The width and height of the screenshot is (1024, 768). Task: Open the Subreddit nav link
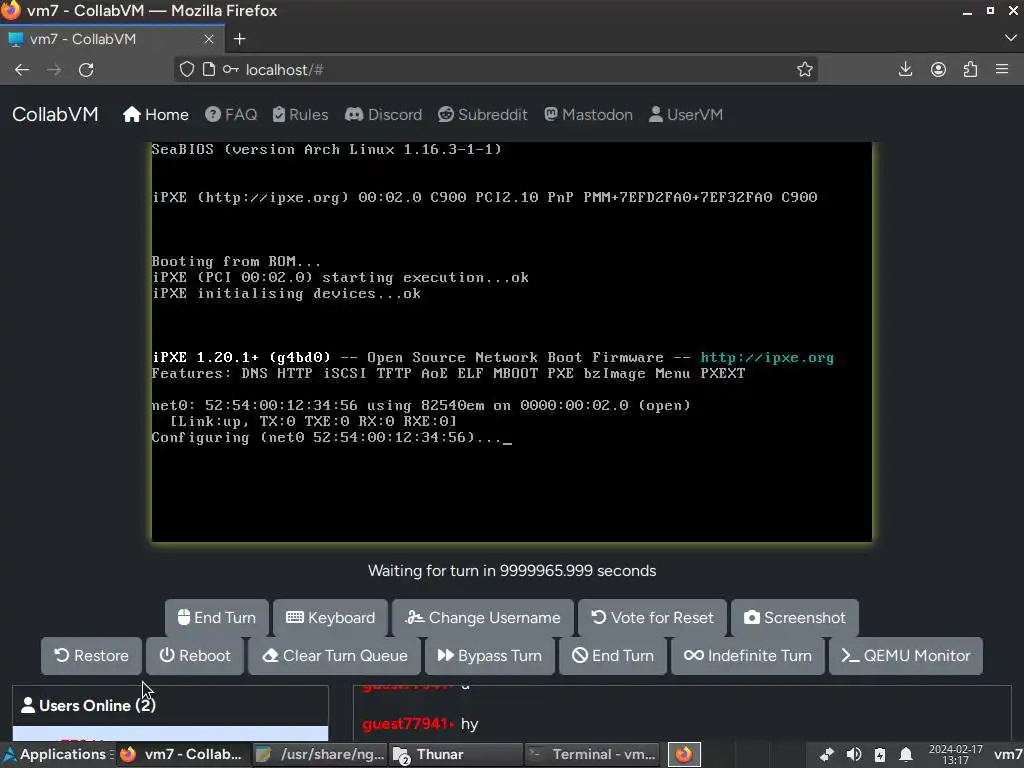coord(483,114)
